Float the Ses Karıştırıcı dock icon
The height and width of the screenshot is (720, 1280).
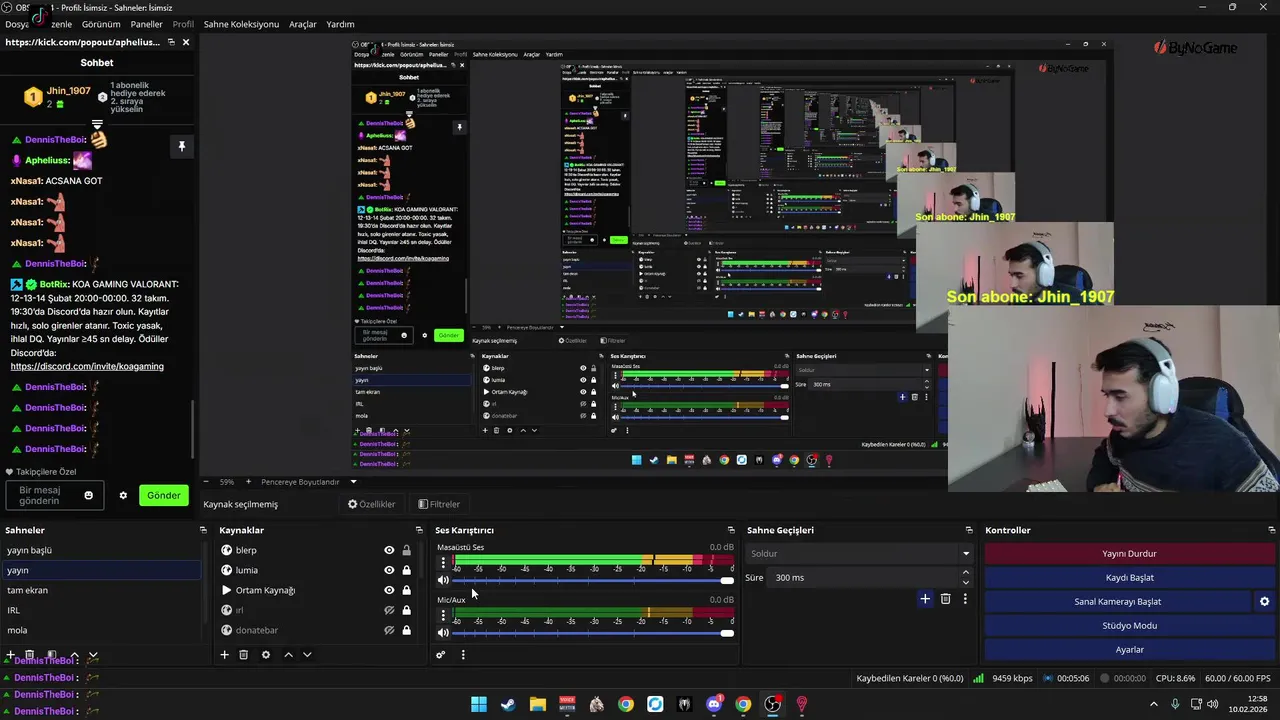click(x=731, y=530)
